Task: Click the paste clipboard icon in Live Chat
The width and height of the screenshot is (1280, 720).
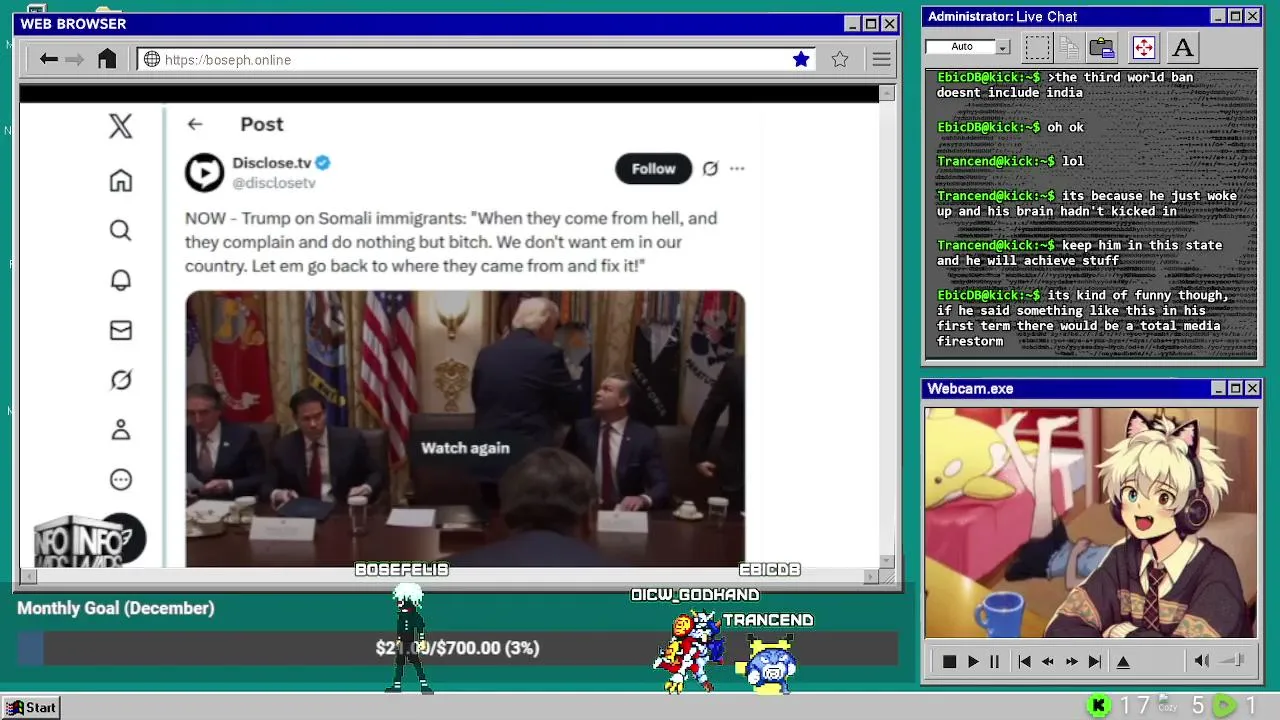Action: point(1102,47)
